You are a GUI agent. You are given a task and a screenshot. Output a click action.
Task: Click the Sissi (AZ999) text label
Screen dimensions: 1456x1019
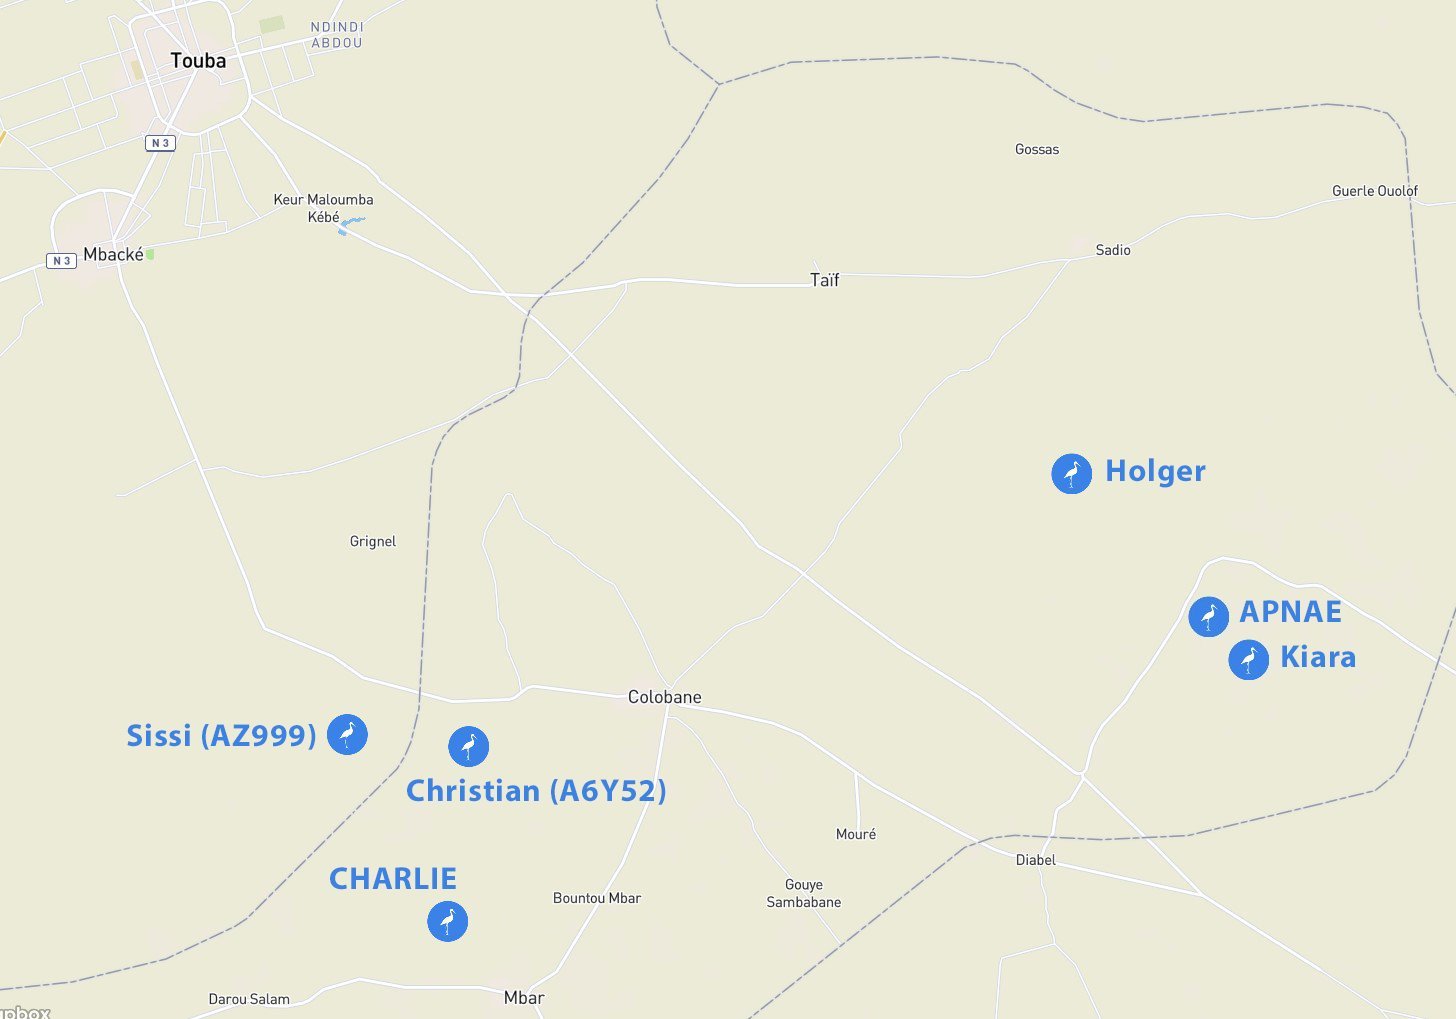[221, 736]
